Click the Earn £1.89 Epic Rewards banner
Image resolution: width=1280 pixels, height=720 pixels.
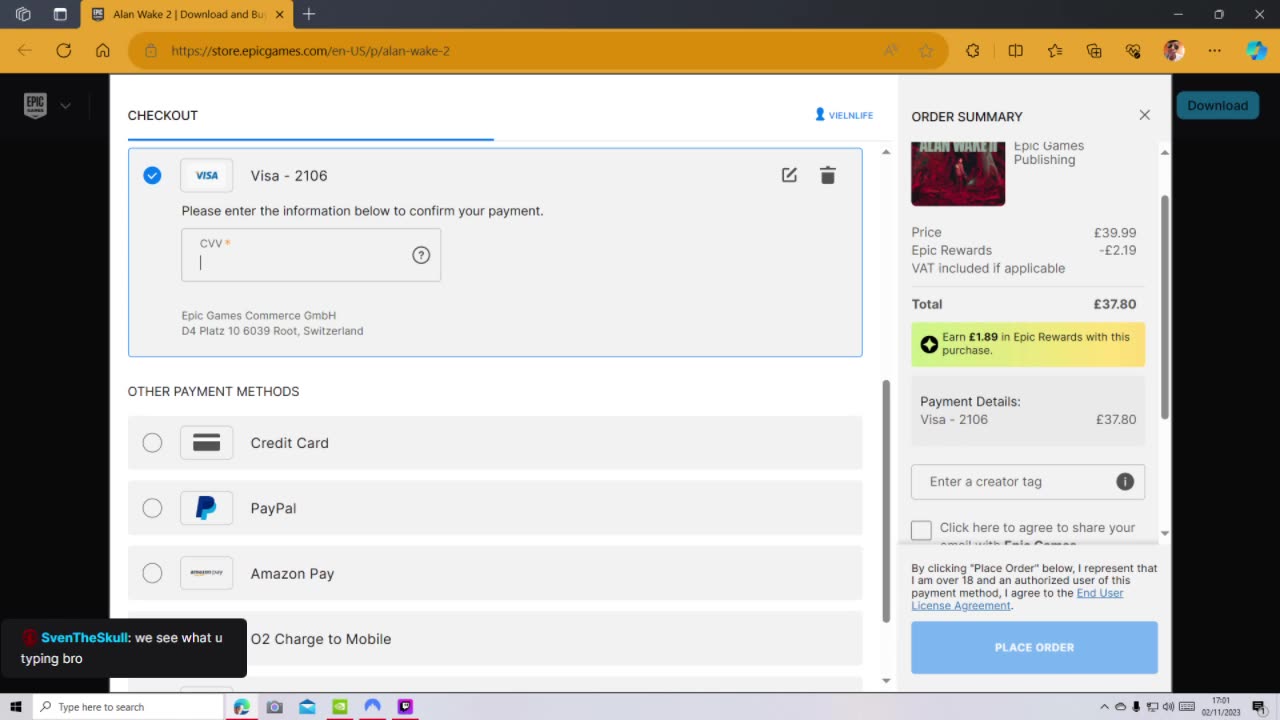coord(1028,344)
